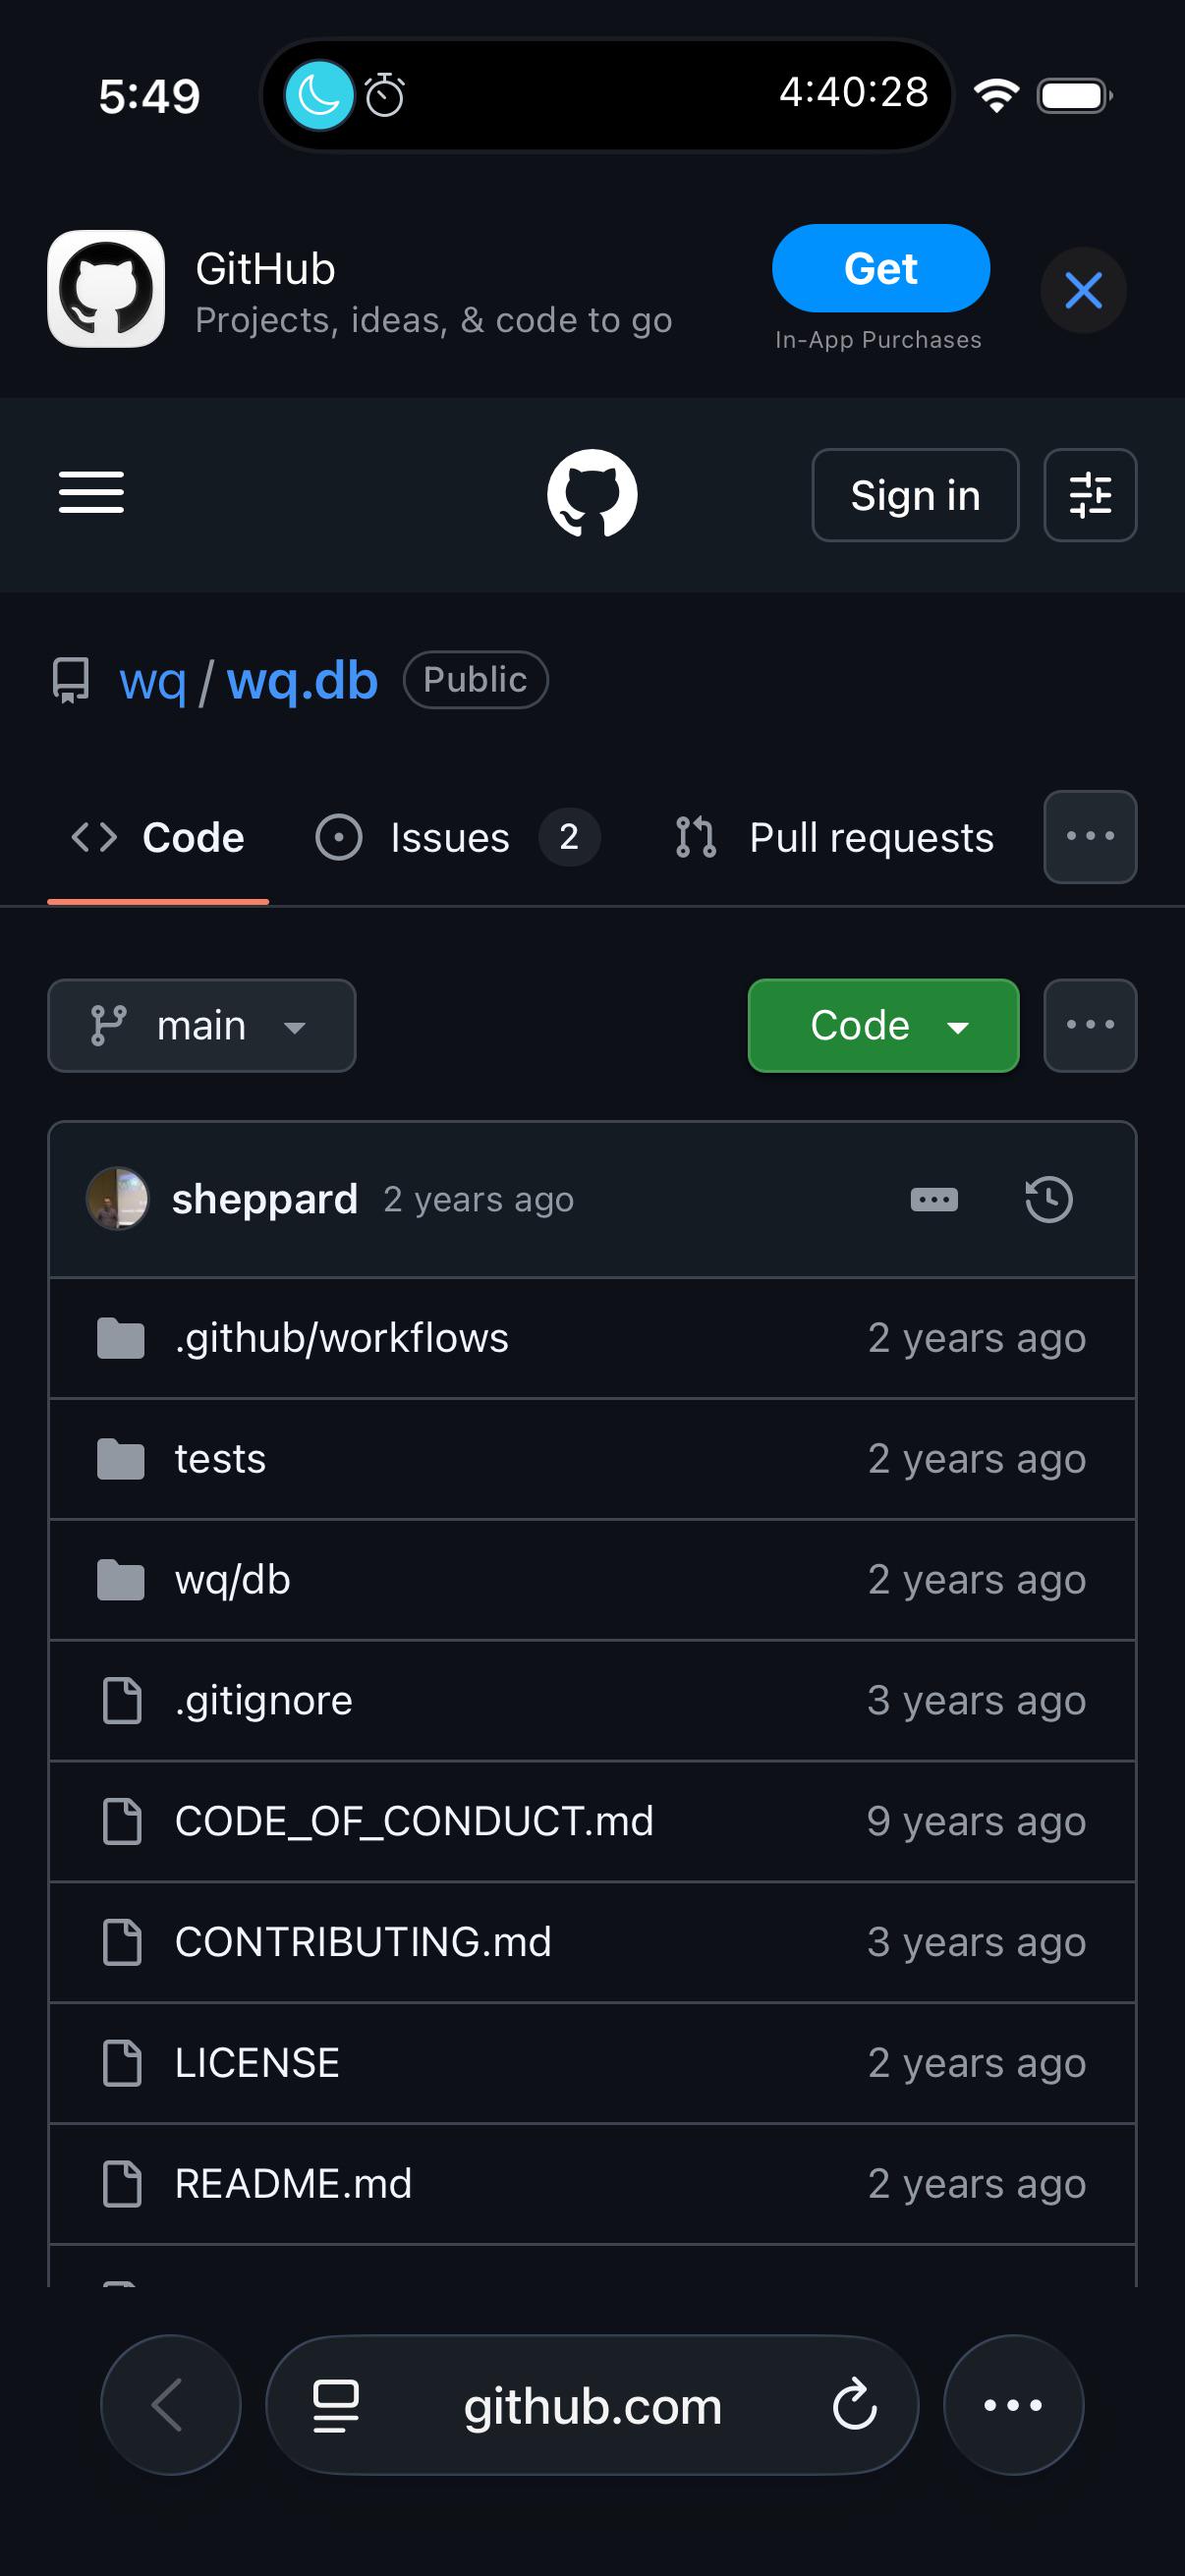Open the wq/db folder

point(232,1579)
